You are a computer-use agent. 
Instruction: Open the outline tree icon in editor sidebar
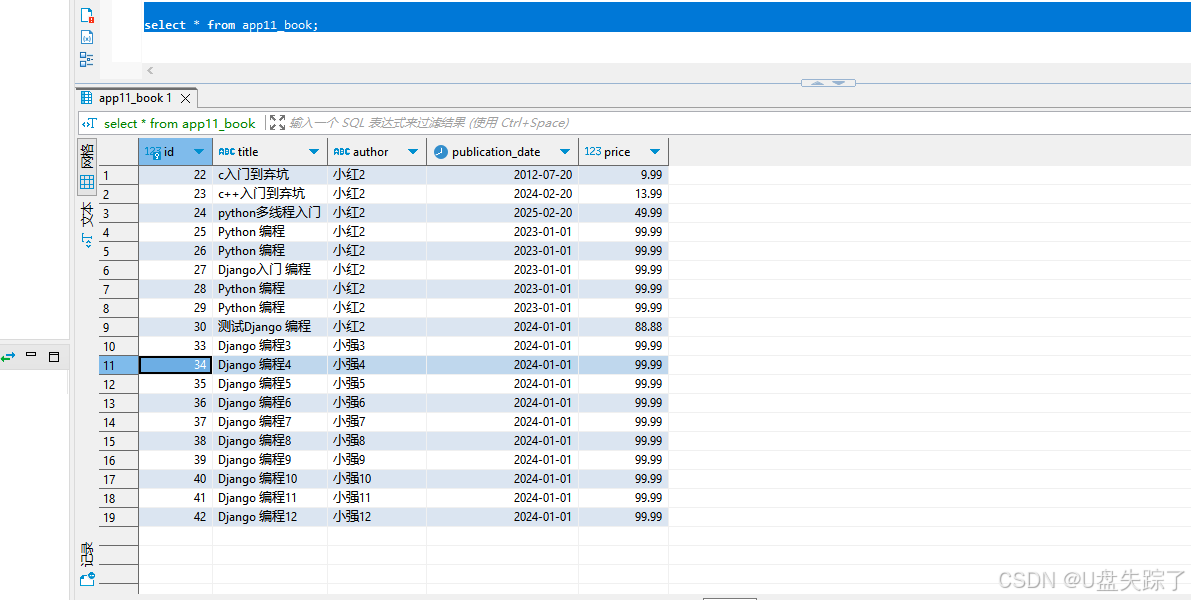coord(87,59)
